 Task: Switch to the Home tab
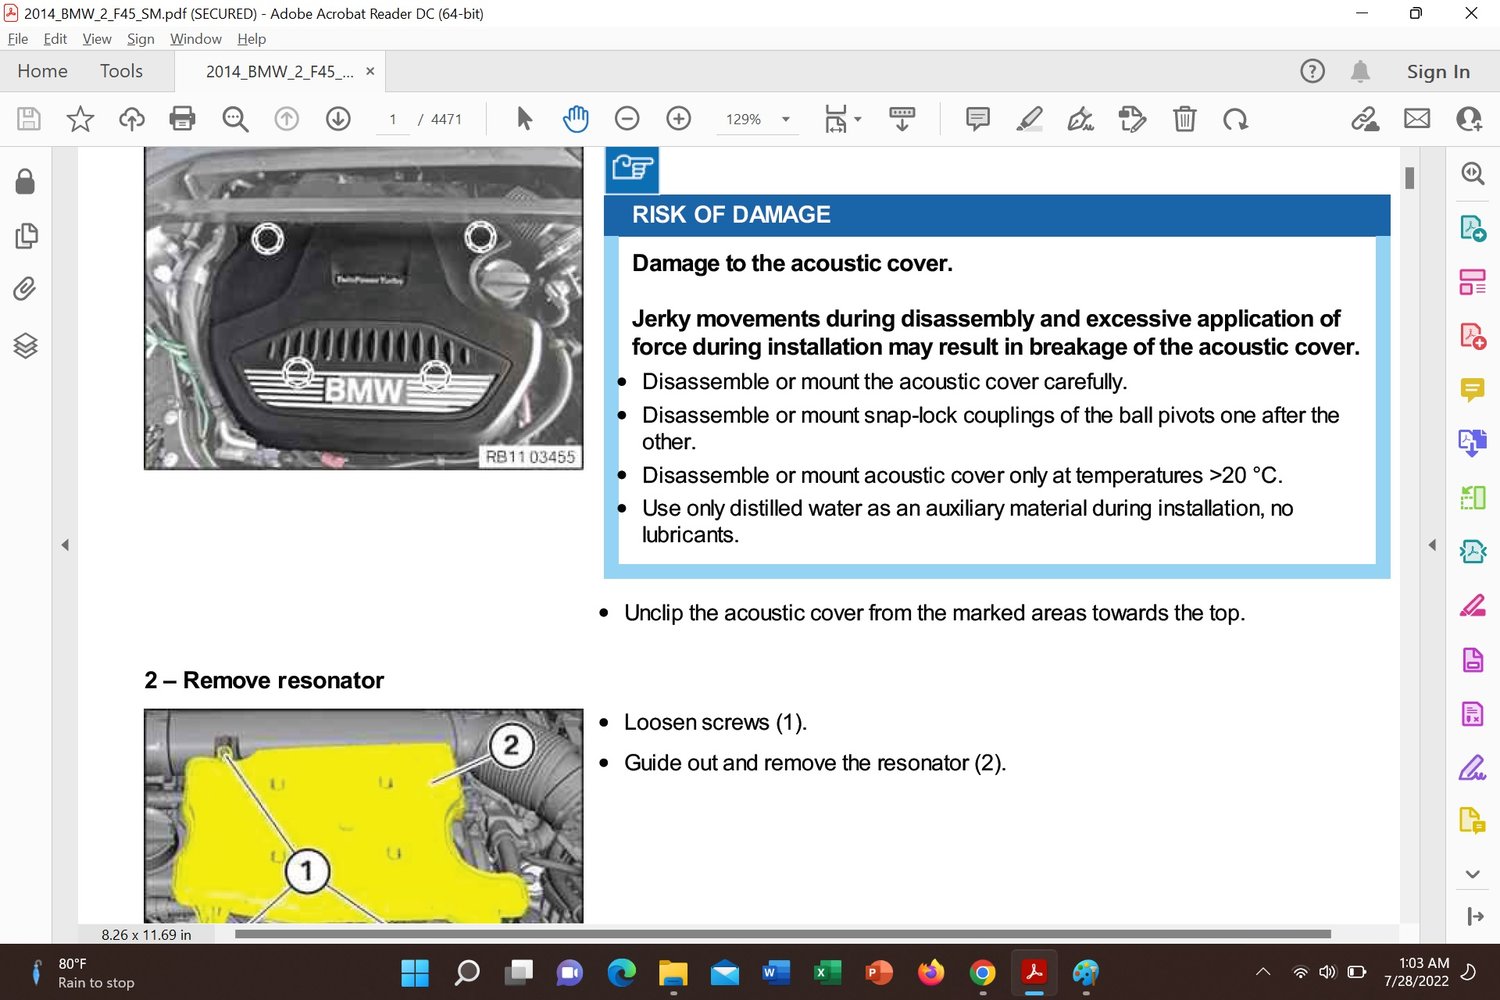(x=42, y=71)
